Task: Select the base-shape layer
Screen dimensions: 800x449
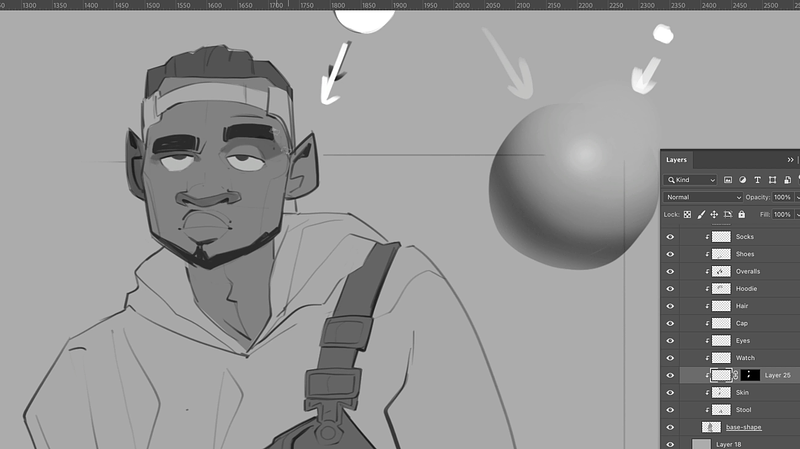Action: pyautogui.click(x=744, y=427)
